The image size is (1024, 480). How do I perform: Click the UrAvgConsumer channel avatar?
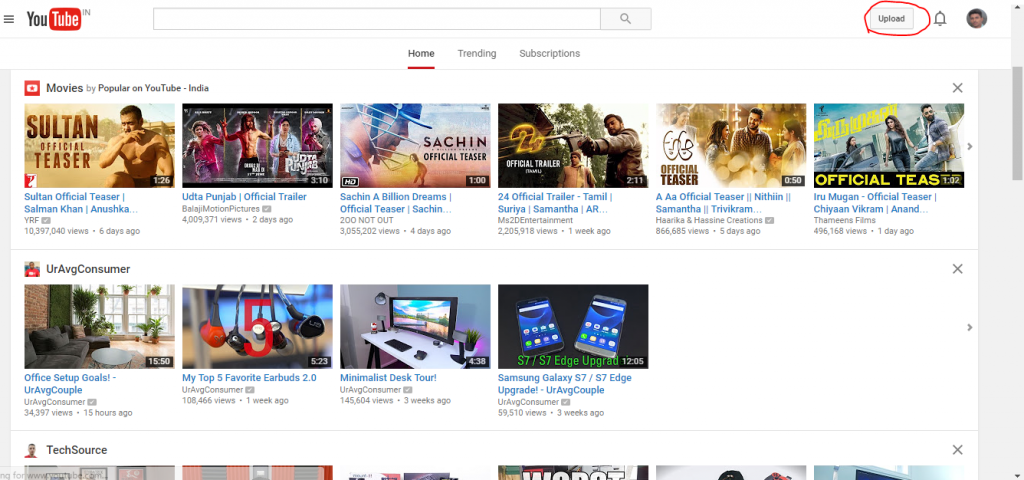point(32,269)
